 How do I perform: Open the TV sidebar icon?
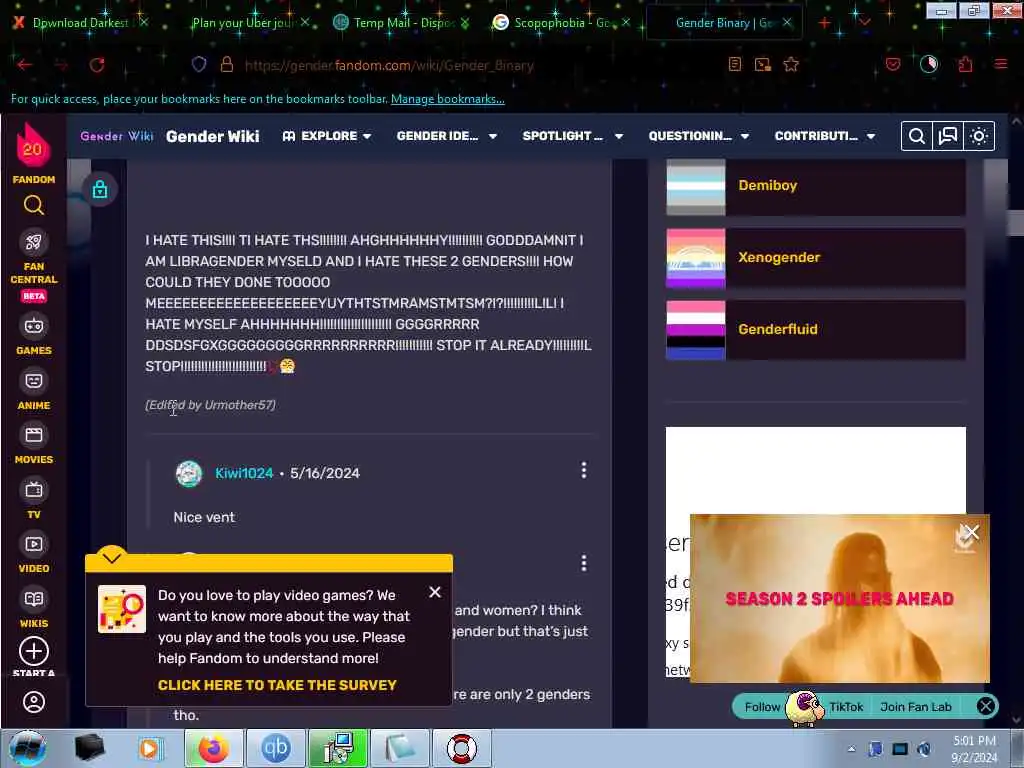click(x=34, y=490)
